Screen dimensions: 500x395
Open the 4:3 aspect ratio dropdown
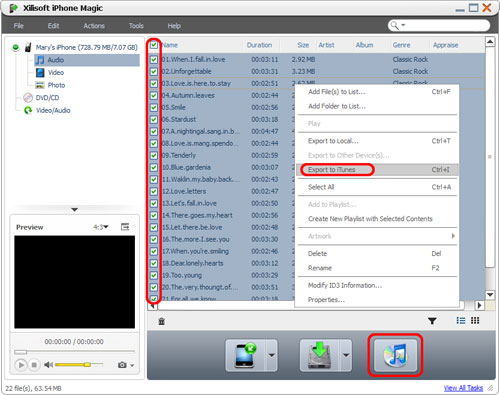101,227
